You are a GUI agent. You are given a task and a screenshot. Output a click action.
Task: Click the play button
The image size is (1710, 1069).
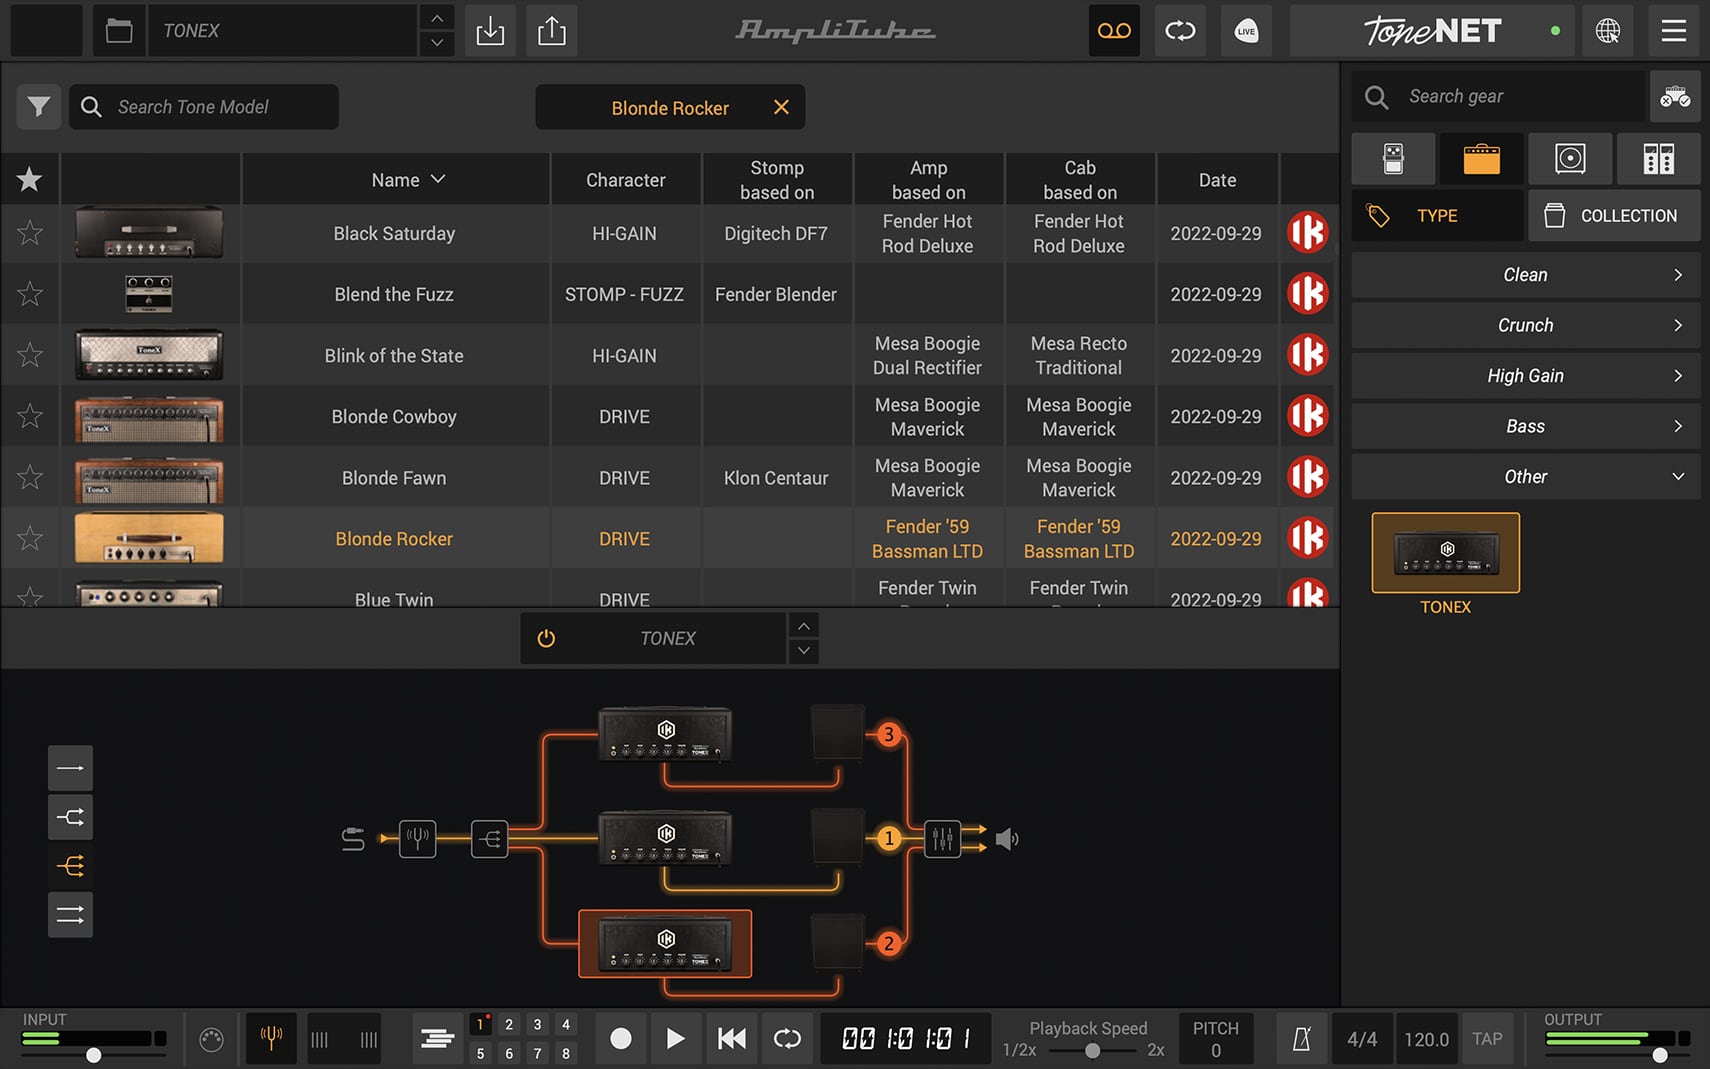coord(675,1039)
